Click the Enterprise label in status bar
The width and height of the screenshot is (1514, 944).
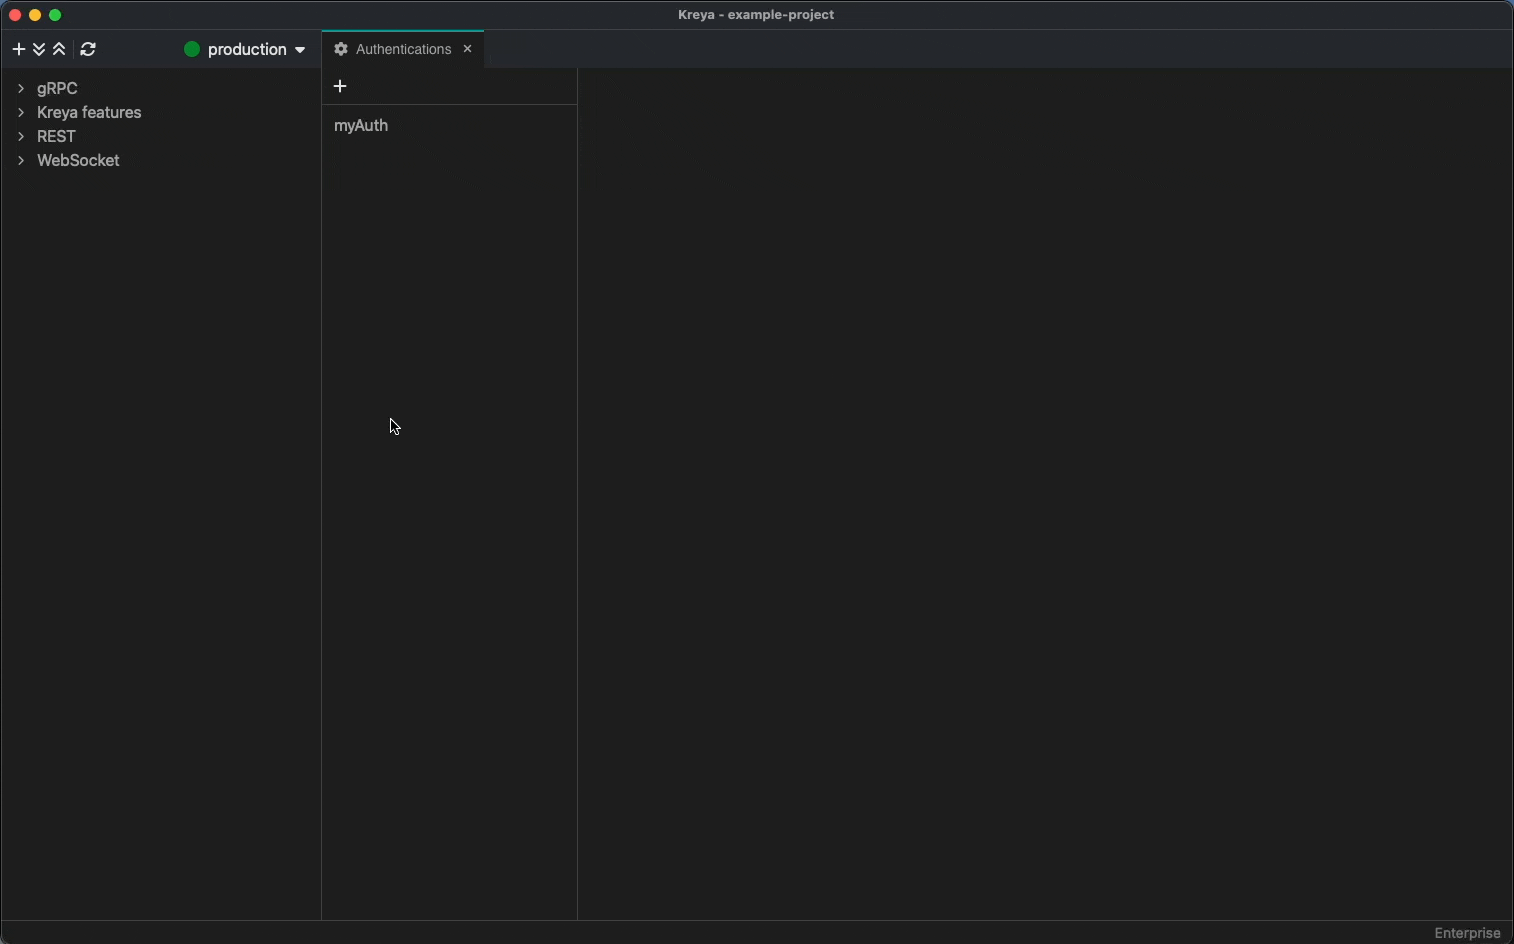click(x=1467, y=933)
